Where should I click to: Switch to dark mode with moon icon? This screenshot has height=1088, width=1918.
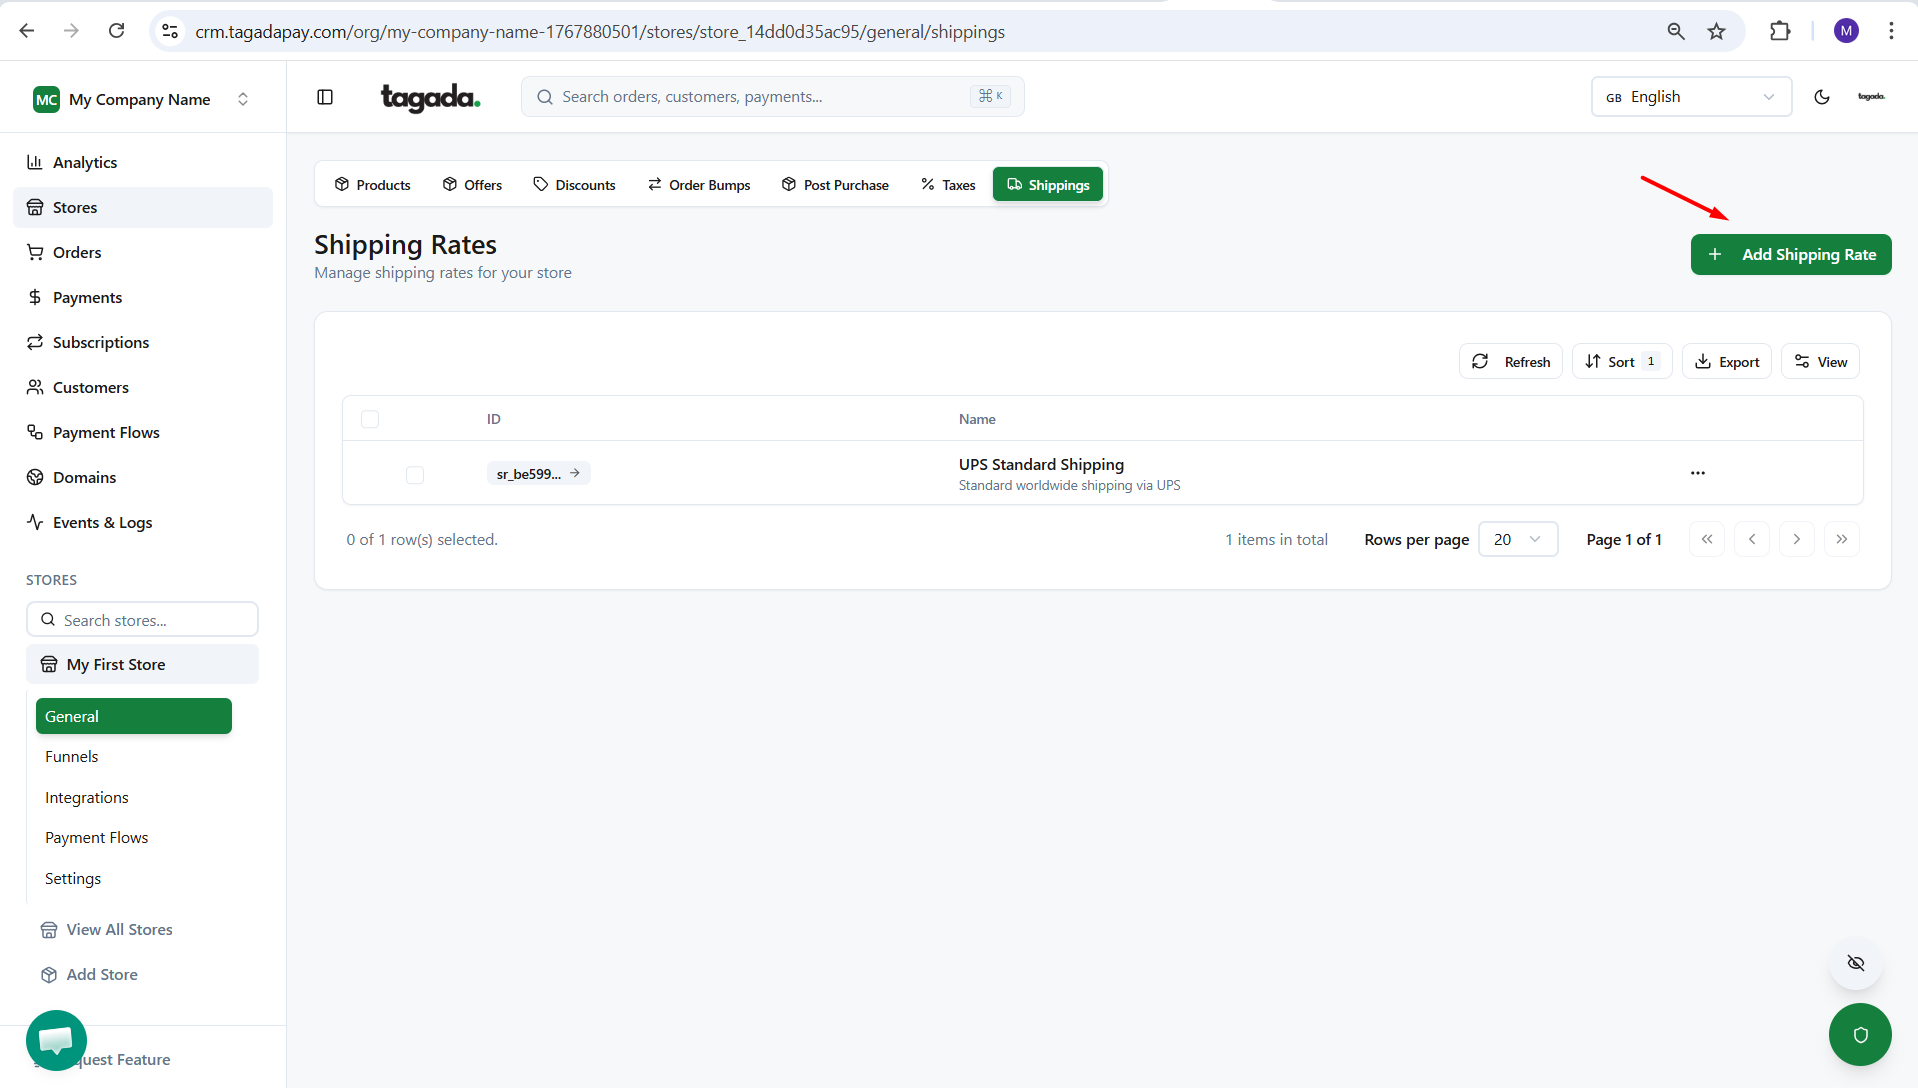[1821, 97]
